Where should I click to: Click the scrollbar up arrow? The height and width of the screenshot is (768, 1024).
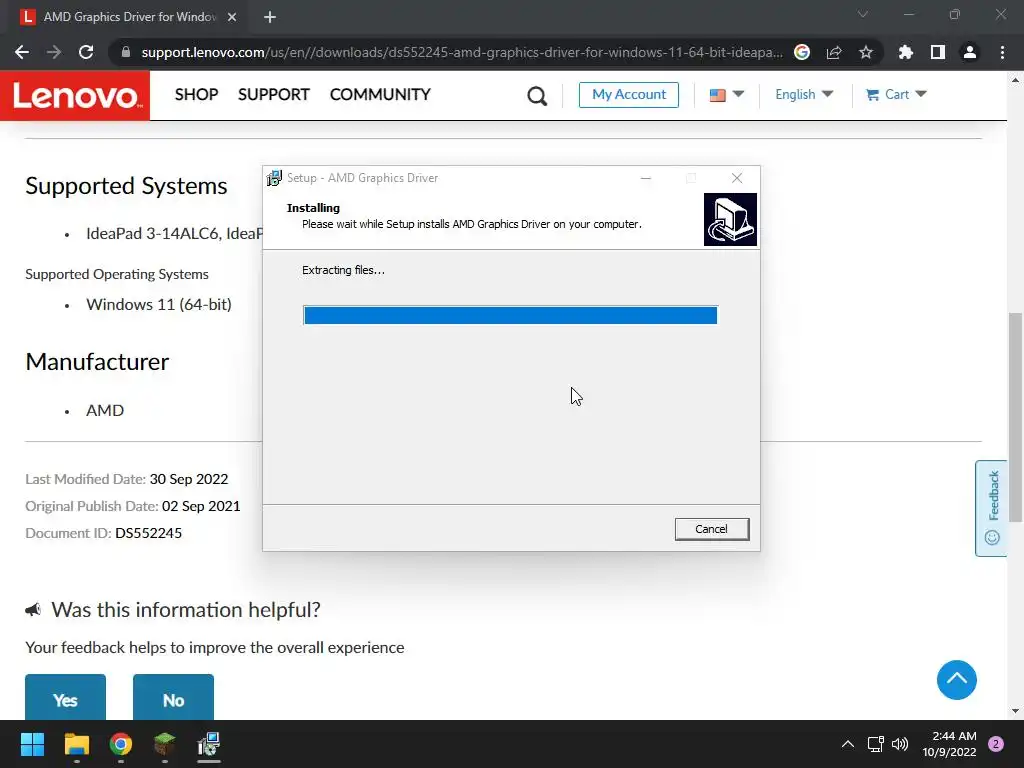1015,80
